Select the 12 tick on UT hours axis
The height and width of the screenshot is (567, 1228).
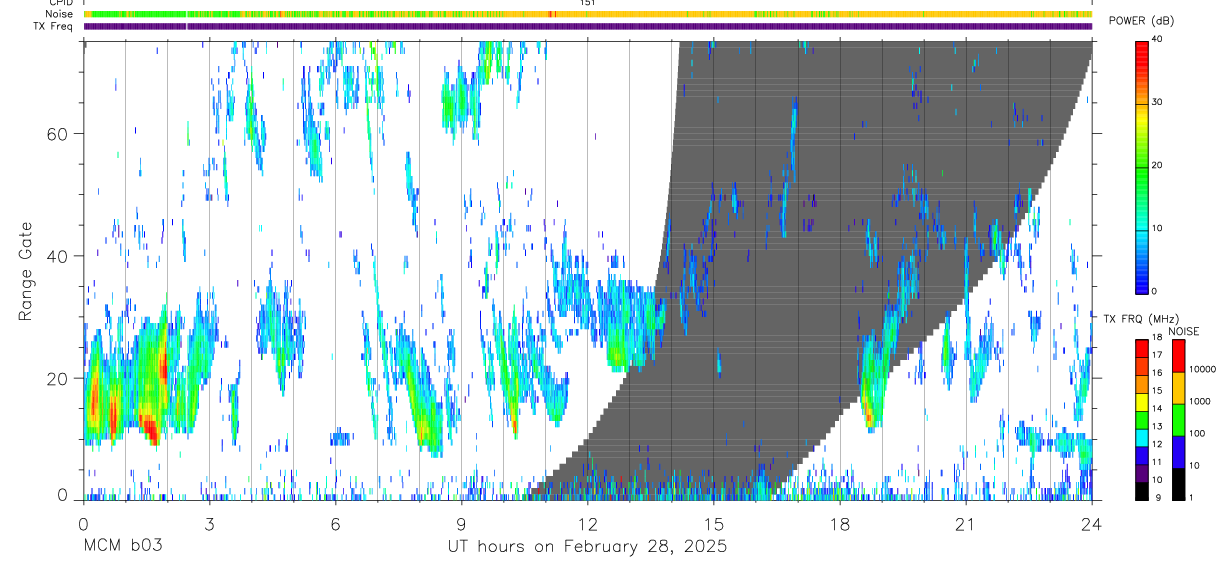tap(587, 522)
